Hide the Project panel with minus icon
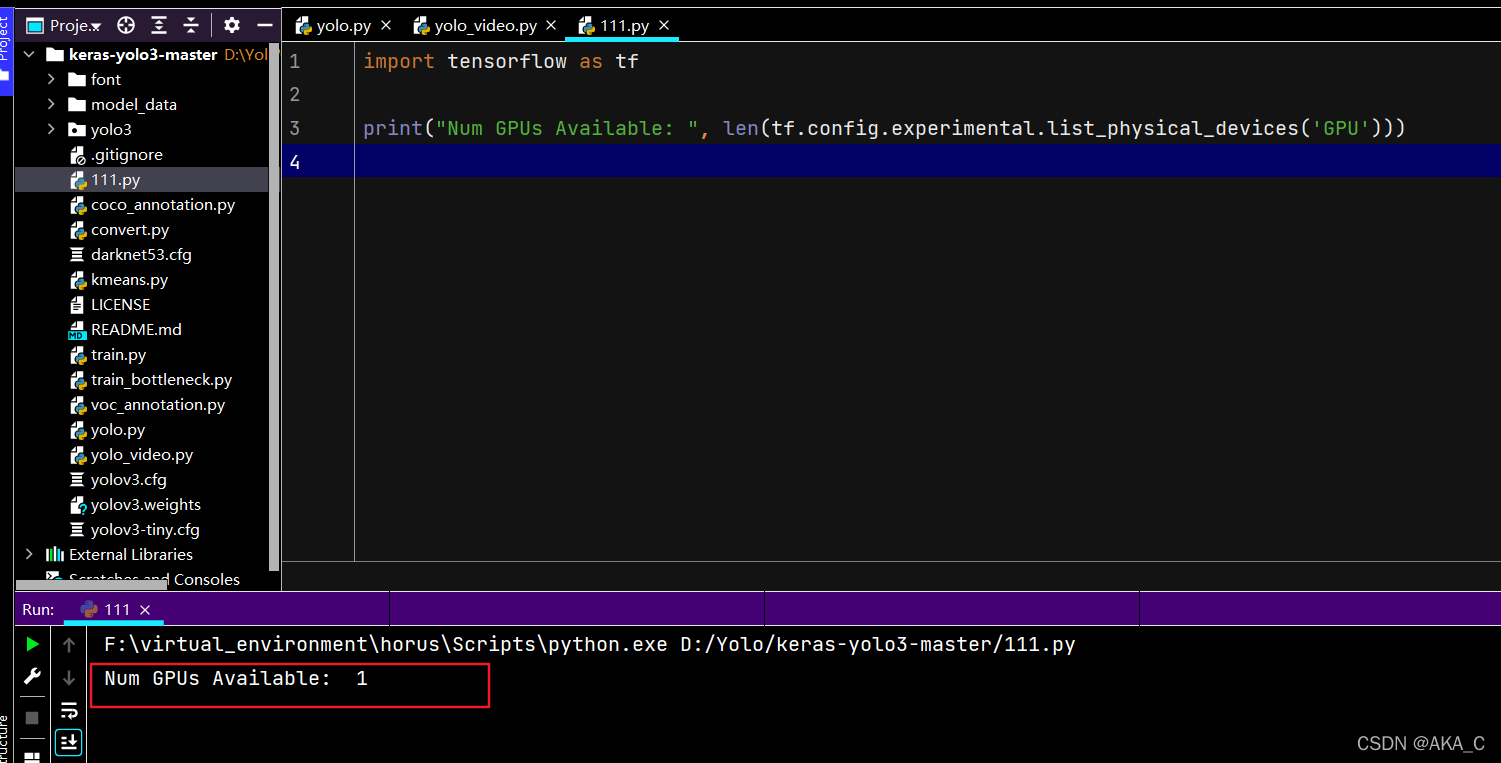This screenshot has width=1501, height=763. tap(264, 25)
